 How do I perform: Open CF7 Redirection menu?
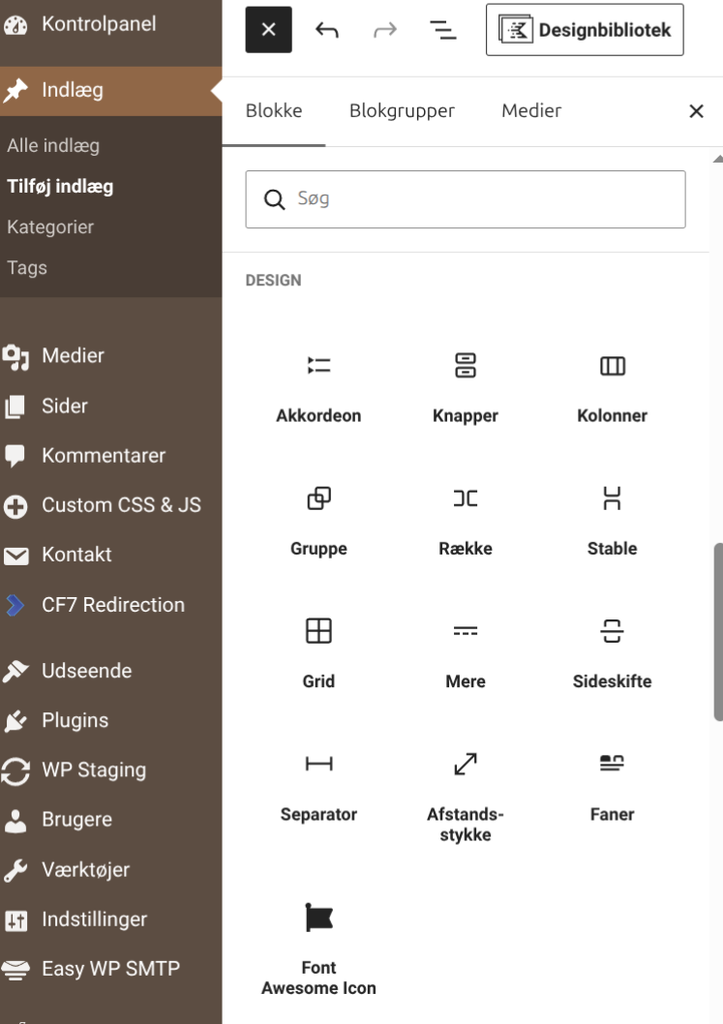click(x=111, y=605)
